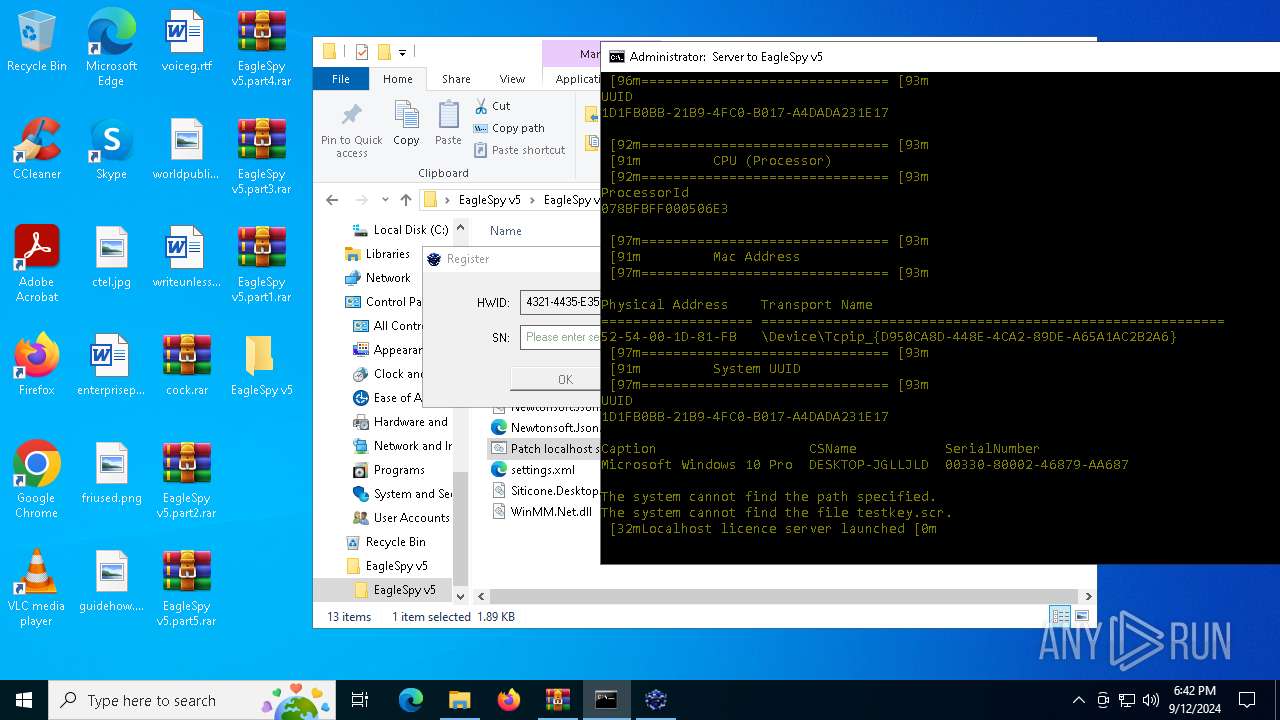The width and height of the screenshot is (1280, 720).
Task: Launch Firefox from desktop shortcut
Action: click(37, 365)
